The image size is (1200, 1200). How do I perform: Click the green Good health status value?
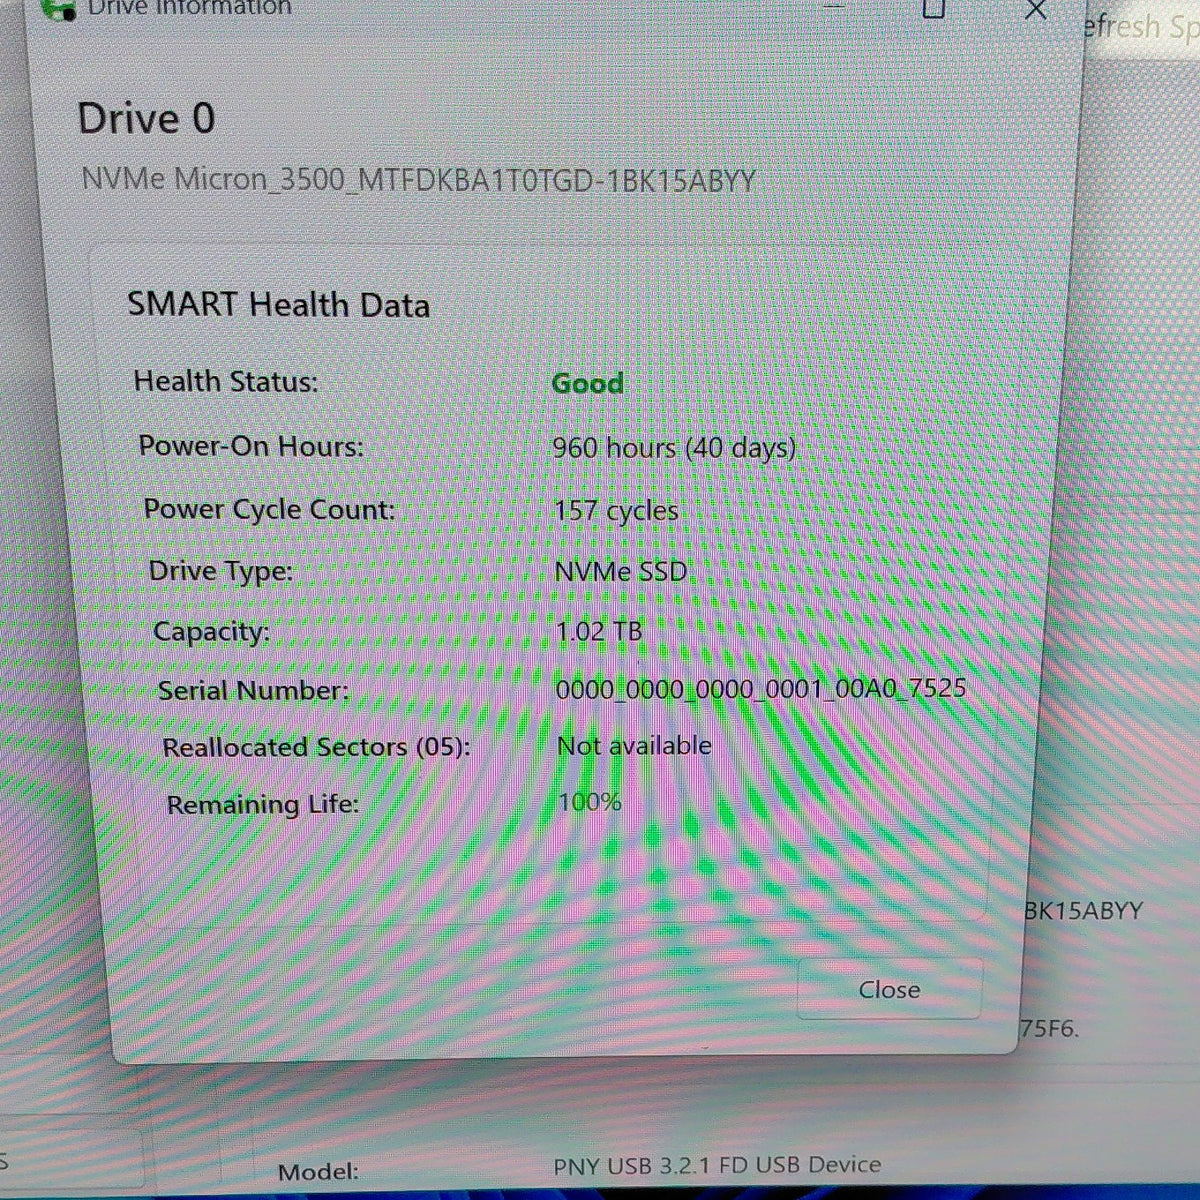pyautogui.click(x=588, y=383)
